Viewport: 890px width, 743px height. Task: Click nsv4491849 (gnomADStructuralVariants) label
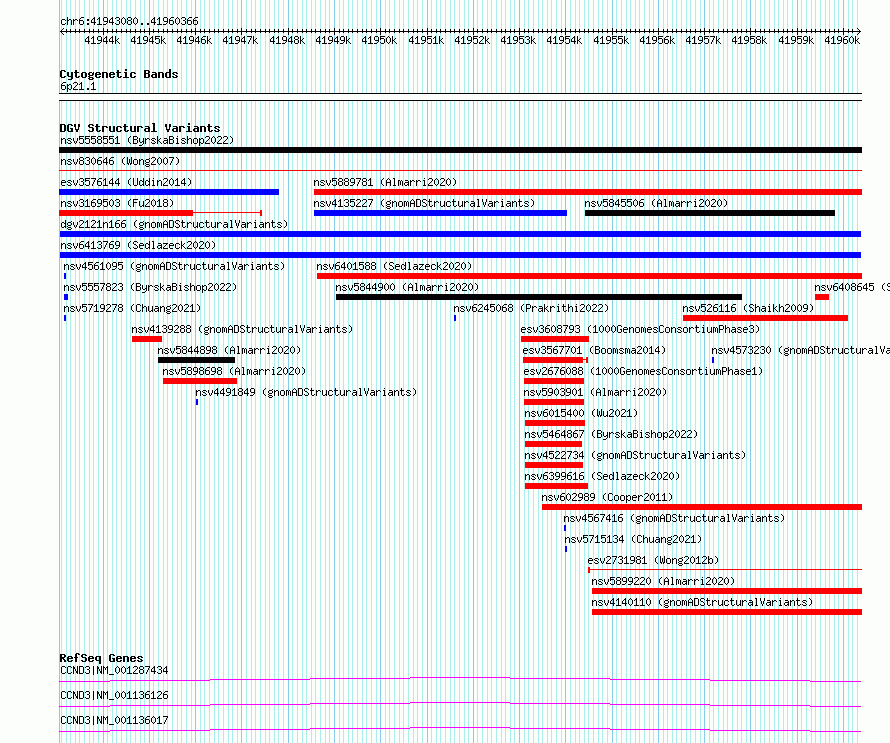306,392
